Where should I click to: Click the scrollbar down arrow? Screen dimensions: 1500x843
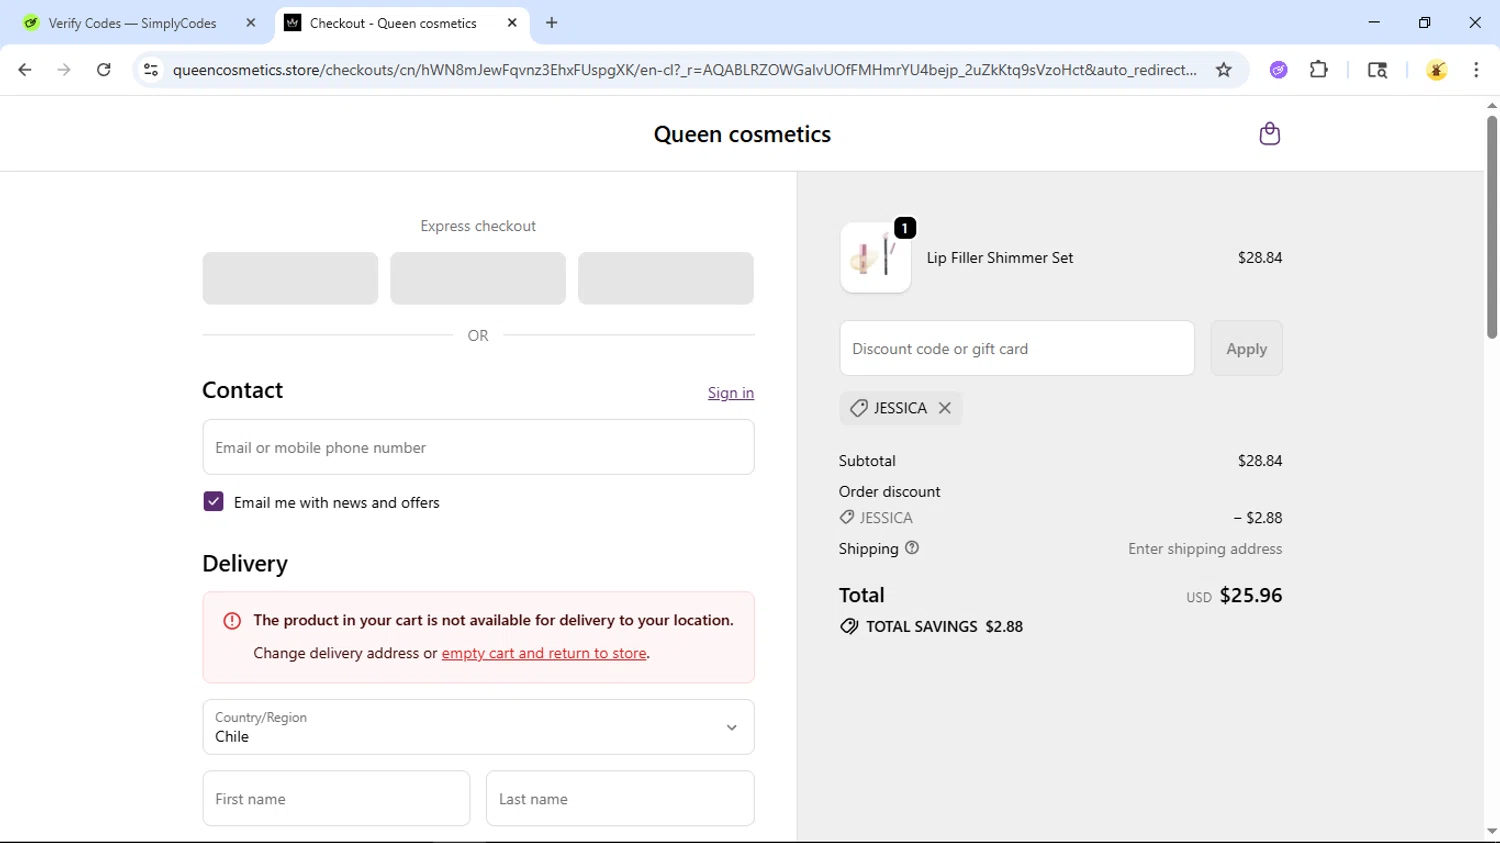tap(1492, 831)
